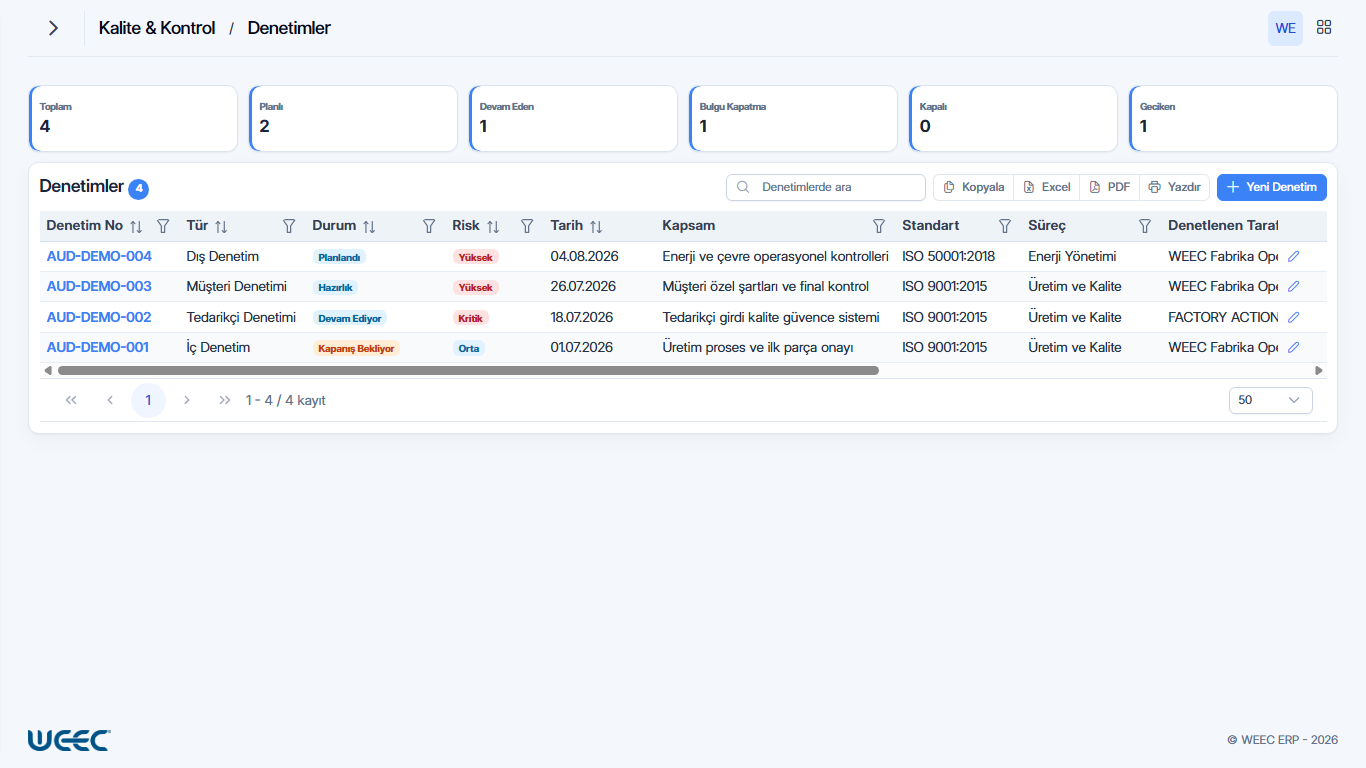
Task: Go to previous page of records
Action: pyautogui.click(x=110, y=400)
